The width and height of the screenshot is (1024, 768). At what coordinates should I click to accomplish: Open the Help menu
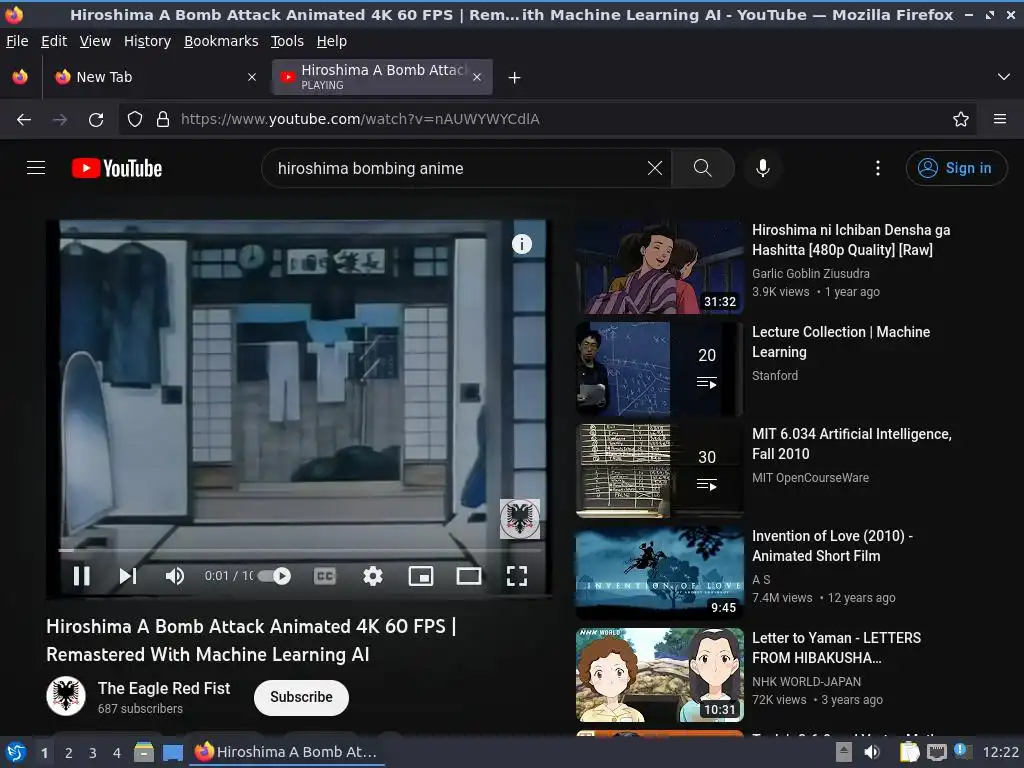tap(332, 41)
